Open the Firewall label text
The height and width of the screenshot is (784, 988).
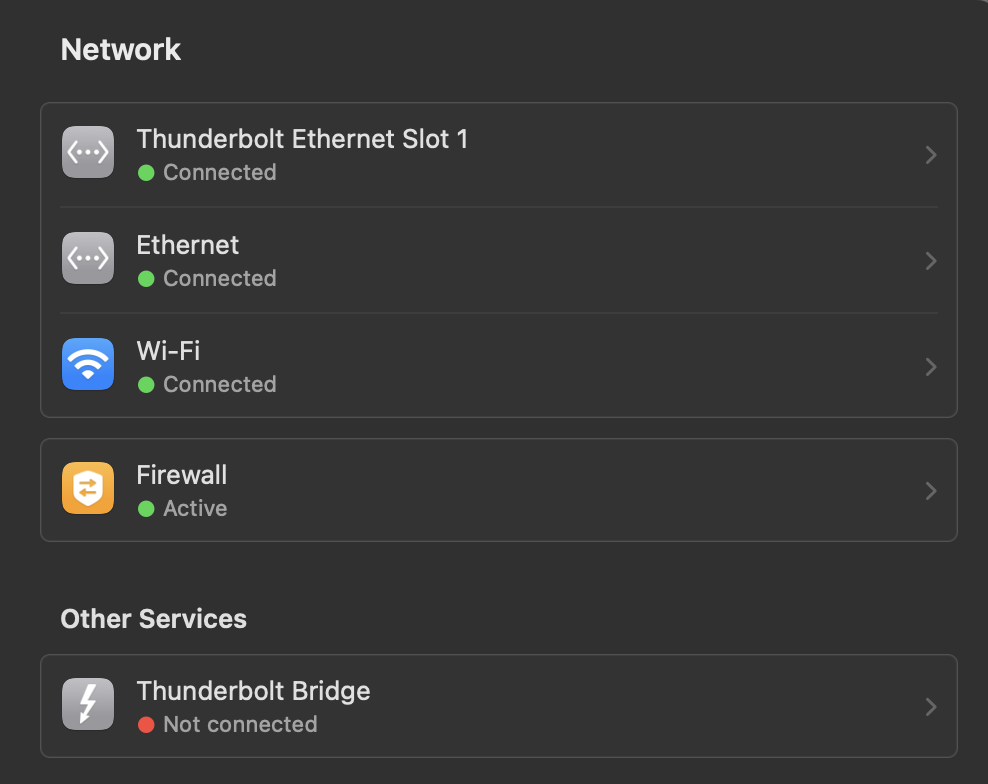tap(182, 475)
